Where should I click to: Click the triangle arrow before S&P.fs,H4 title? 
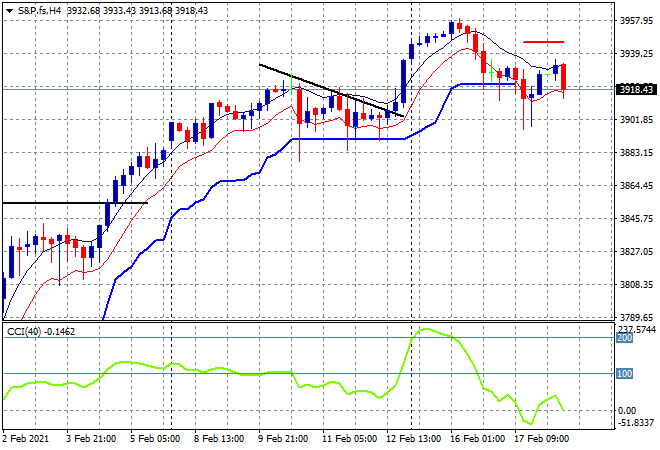9,11
